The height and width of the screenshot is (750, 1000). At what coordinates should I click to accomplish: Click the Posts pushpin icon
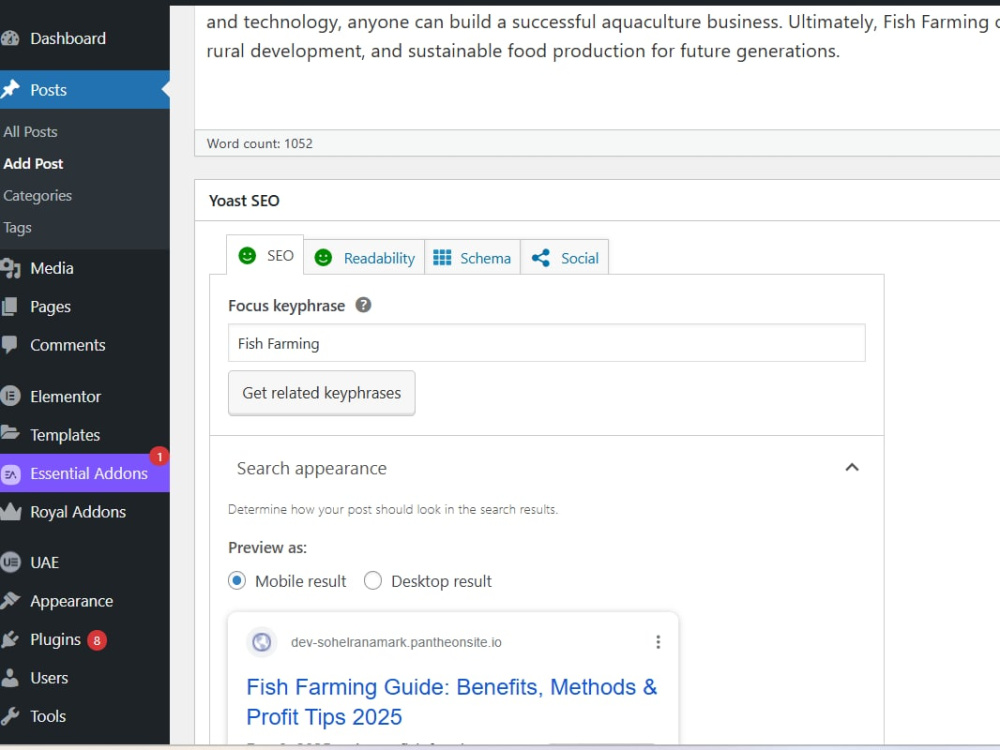point(10,89)
